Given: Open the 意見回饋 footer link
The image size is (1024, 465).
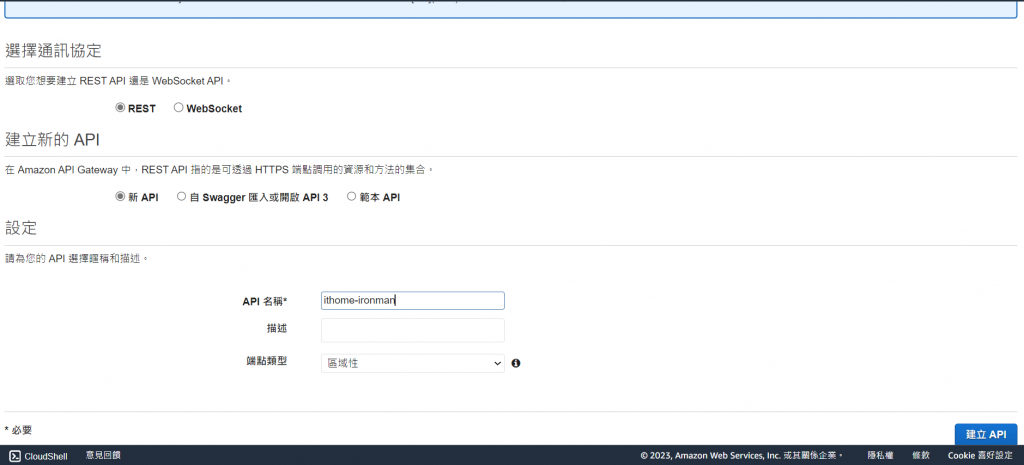Looking at the screenshot, I should click(x=103, y=455).
